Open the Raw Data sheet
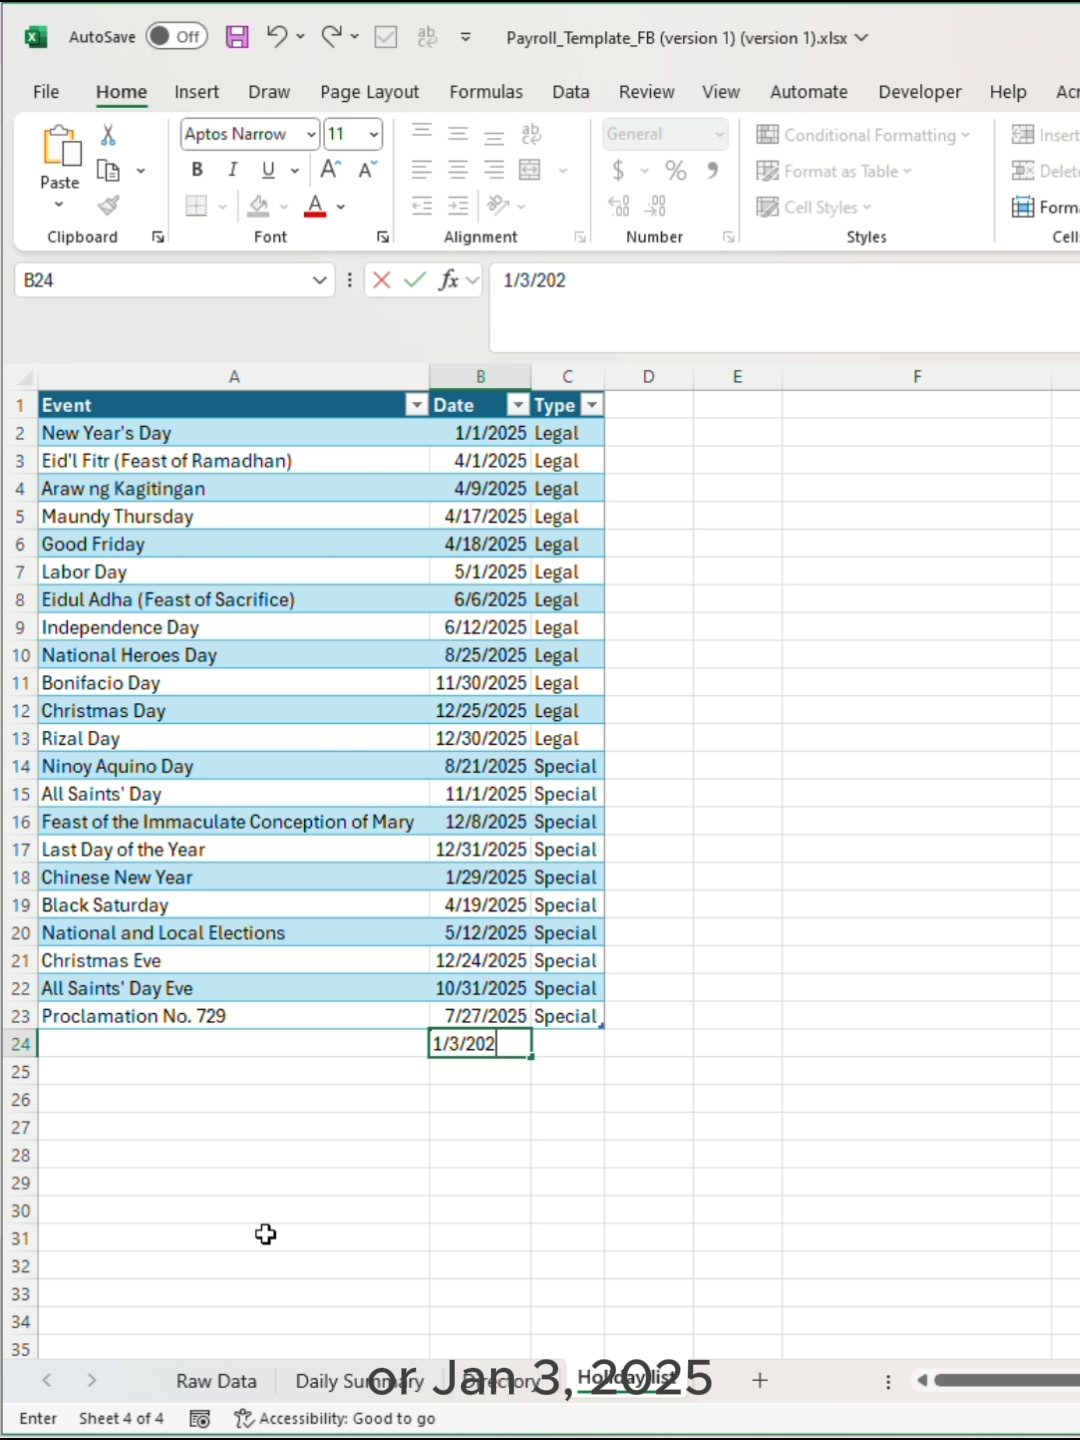The width and height of the screenshot is (1080, 1440). (216, 1381)
